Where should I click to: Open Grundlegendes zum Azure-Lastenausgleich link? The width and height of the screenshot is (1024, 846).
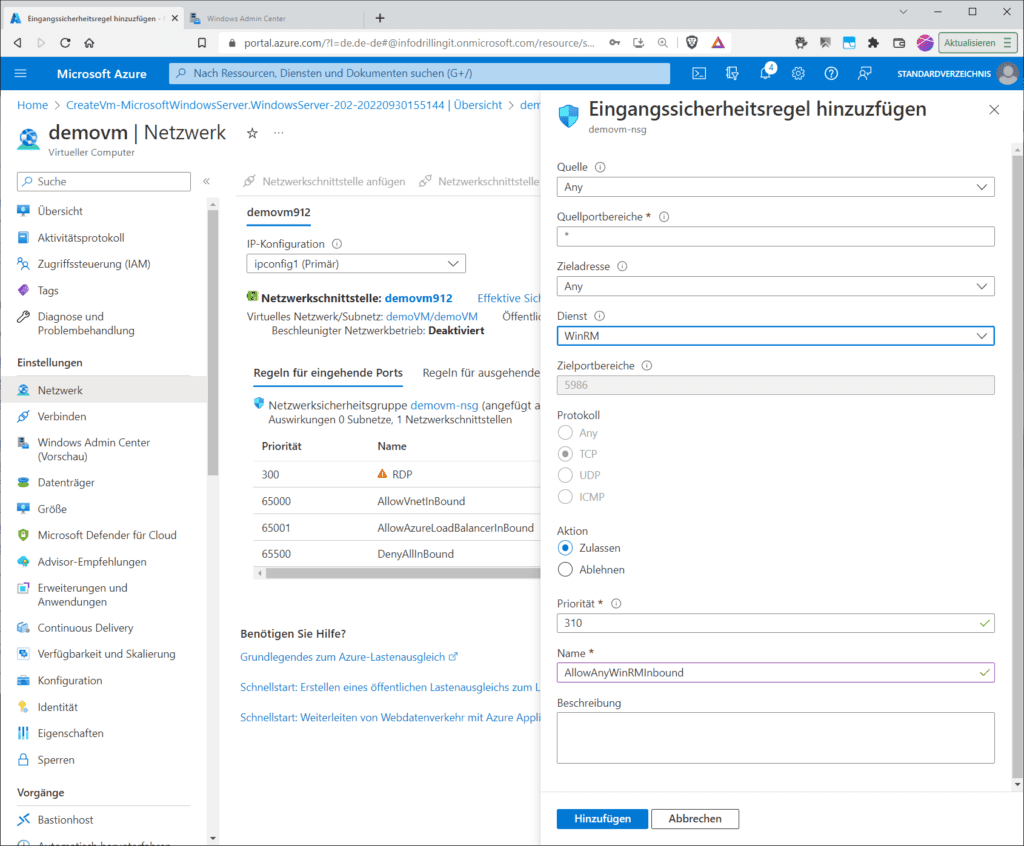tap(349, 657)
